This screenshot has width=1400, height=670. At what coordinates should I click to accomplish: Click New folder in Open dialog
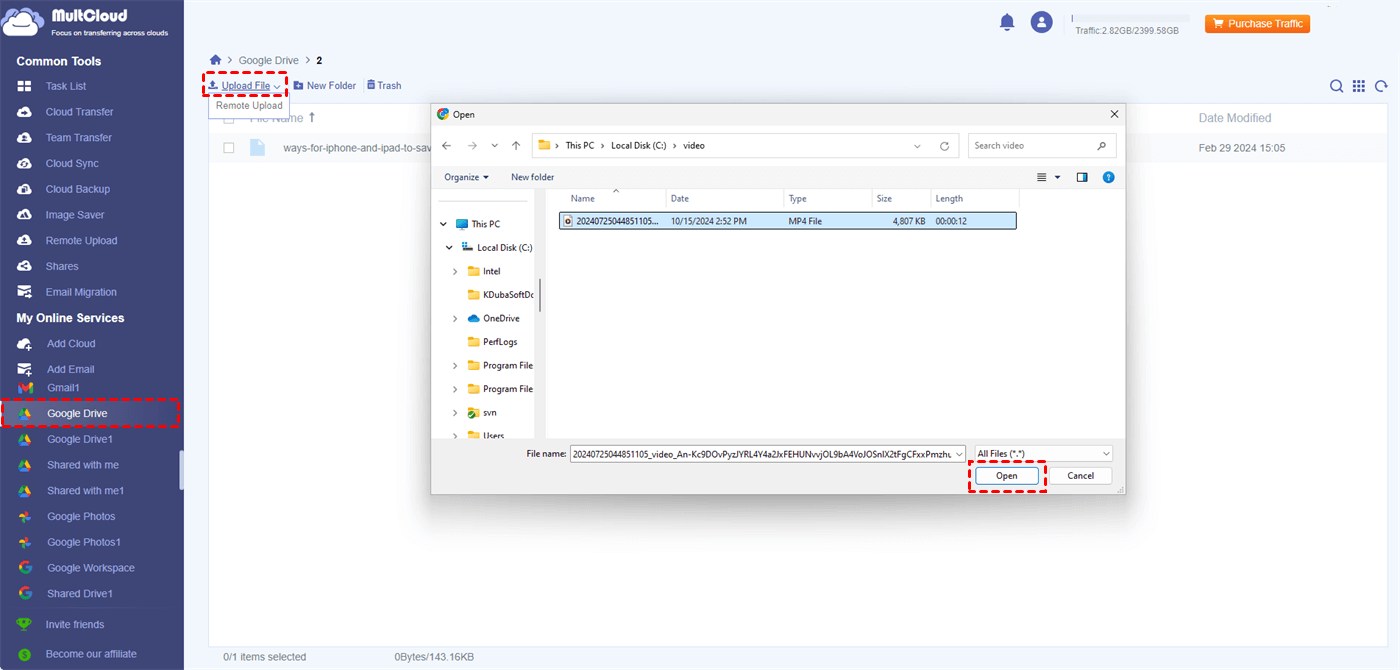532,177
